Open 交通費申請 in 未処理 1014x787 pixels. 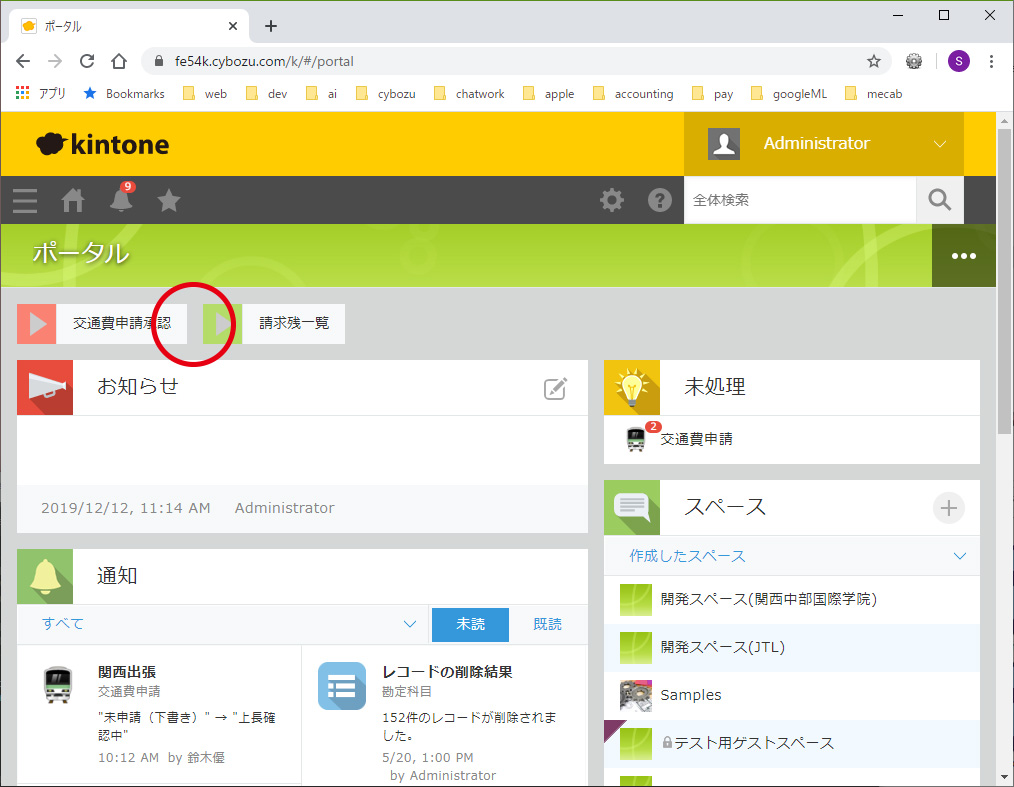(696, 439)
